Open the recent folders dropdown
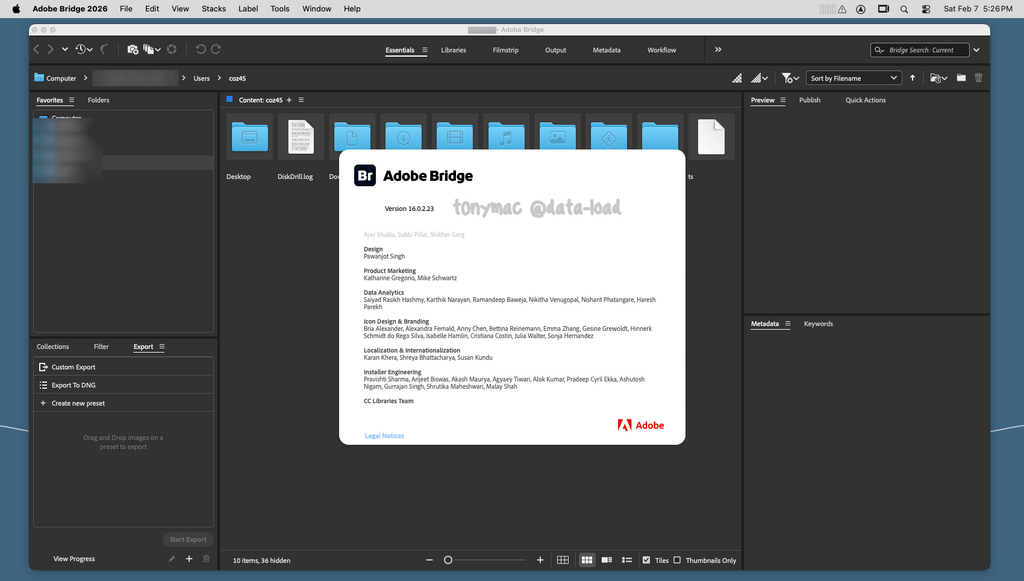Viewport: 1024px width, 581px height. pyautogui.click(x=938, y=78)
